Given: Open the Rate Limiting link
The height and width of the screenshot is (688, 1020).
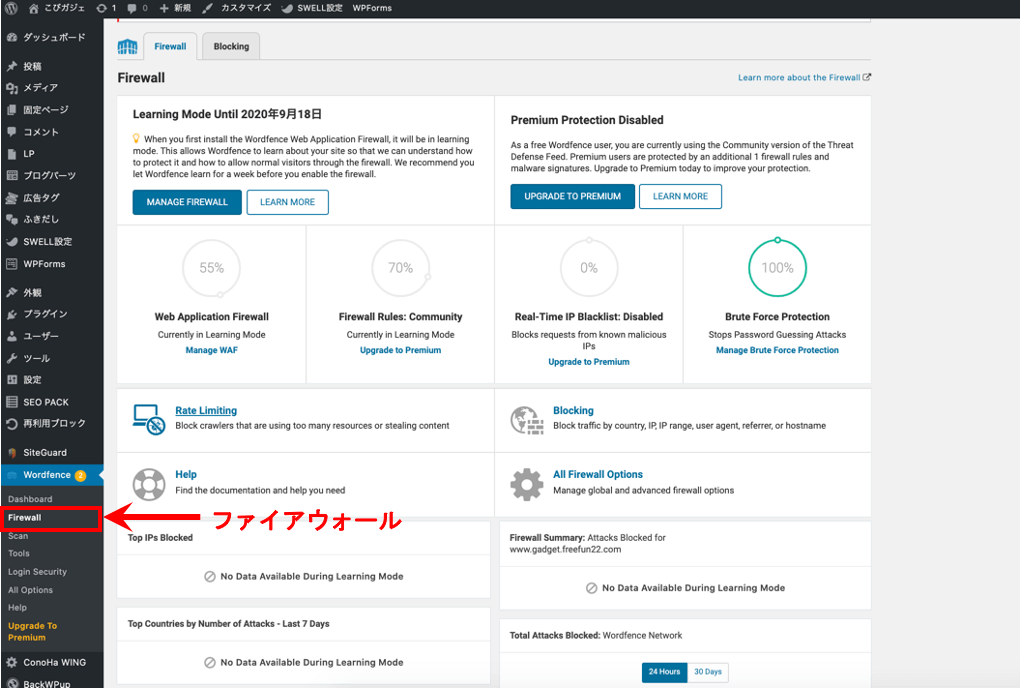Looking at the screenshot, I should click(x=206, y=410).
